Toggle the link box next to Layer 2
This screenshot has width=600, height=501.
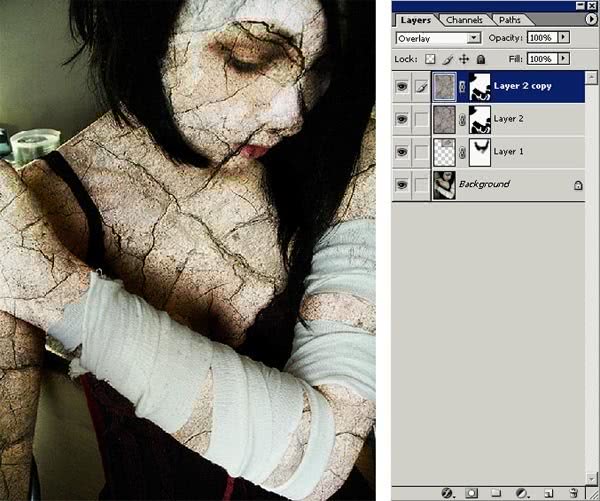tap(421, 119)
